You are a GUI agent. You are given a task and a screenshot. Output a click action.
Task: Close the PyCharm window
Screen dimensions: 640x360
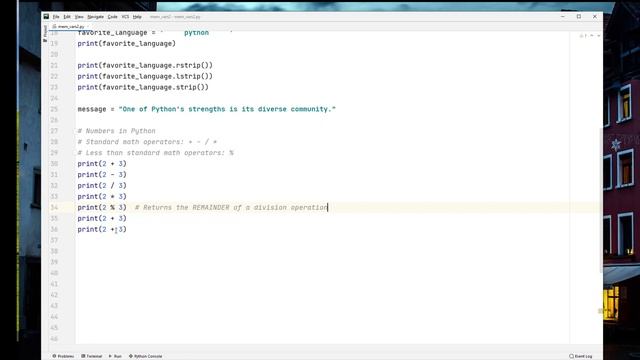(x=595, y=17)
